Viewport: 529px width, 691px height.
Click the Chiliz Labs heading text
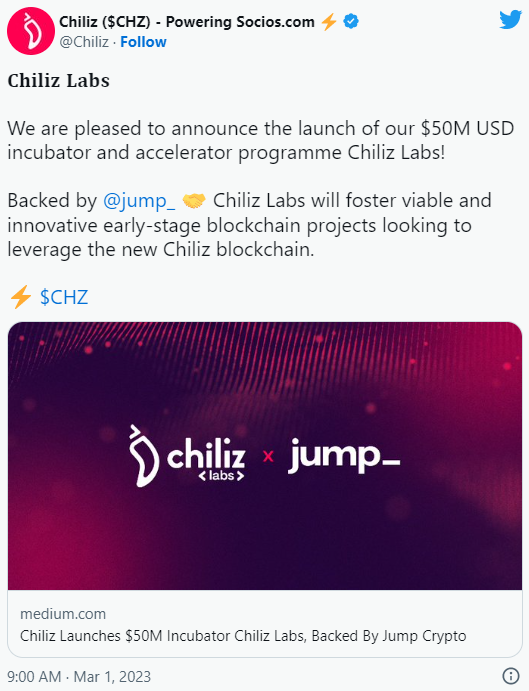click(x=59, y=81)
